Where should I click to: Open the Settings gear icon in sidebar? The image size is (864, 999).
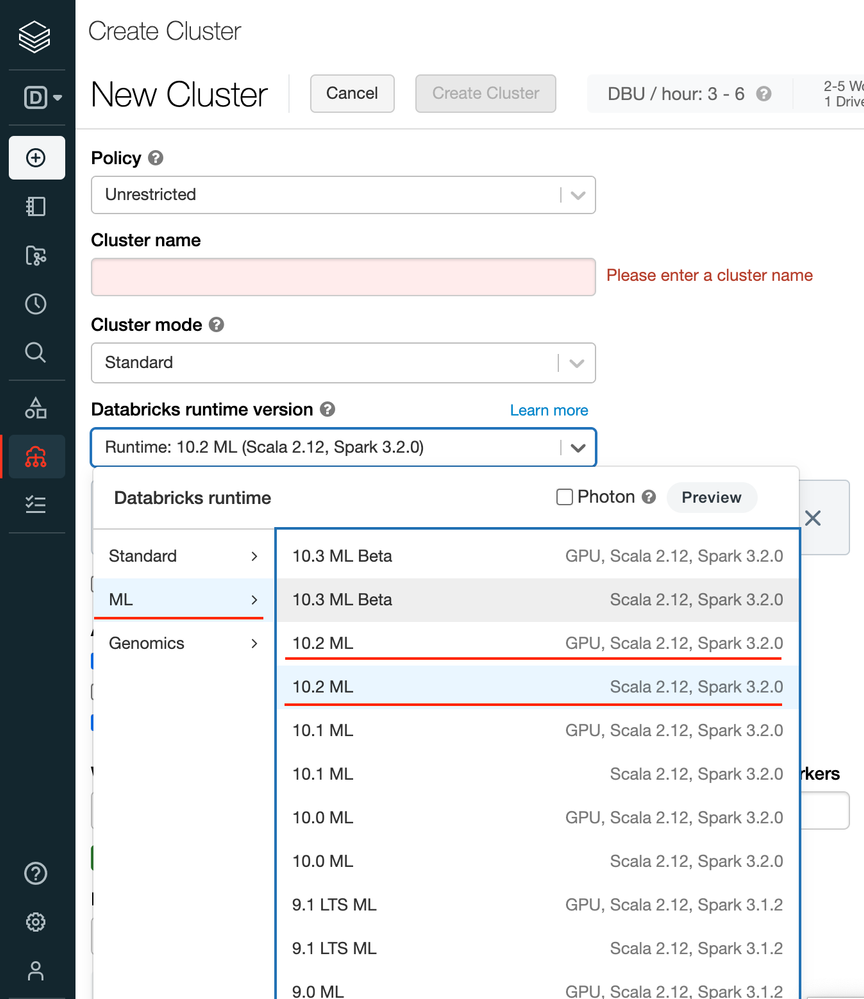36,922
